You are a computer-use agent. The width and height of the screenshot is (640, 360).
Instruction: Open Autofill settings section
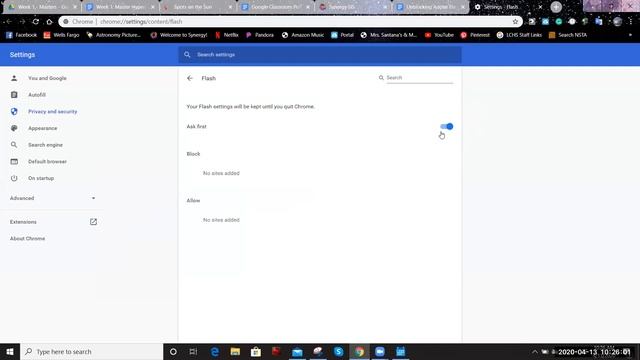tap(37, 95)
